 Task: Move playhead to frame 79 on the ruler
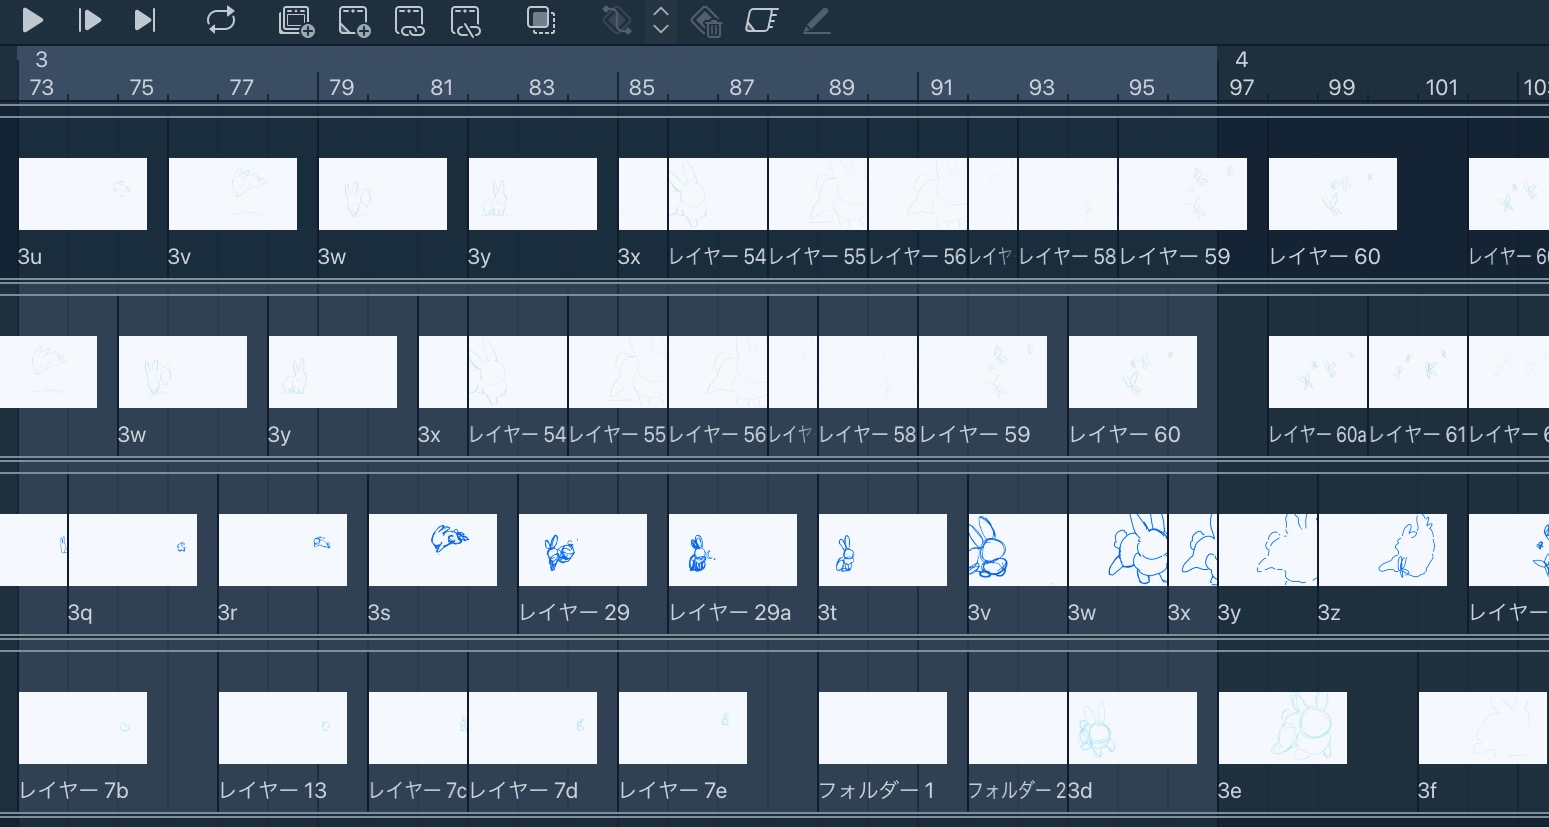[342, 87]
